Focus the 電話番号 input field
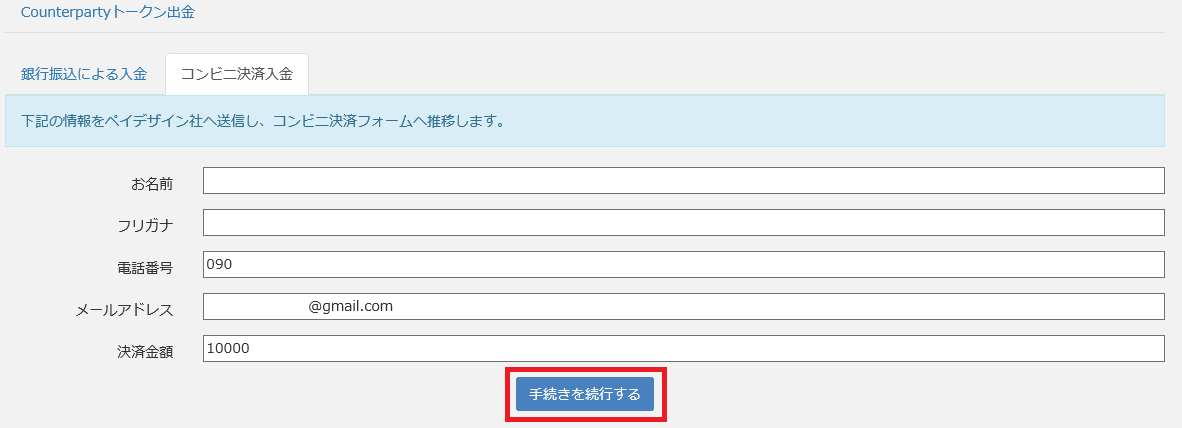1182x428 pixels. coord(683,264)
